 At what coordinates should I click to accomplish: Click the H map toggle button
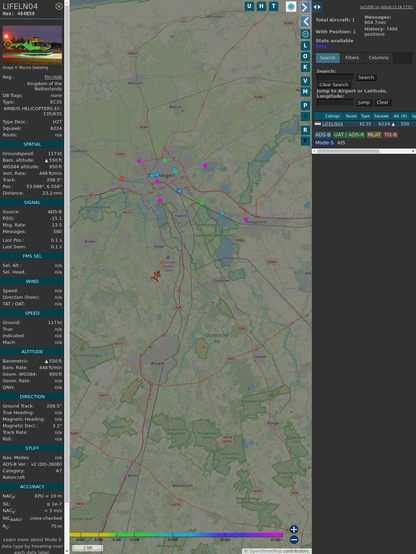point(261,6)
